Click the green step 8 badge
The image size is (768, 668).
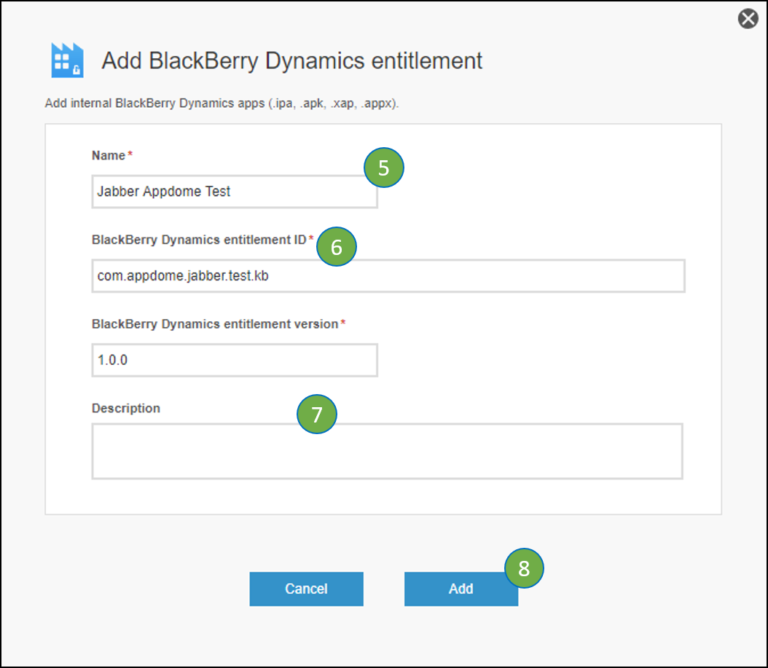[x=524, y=568]
